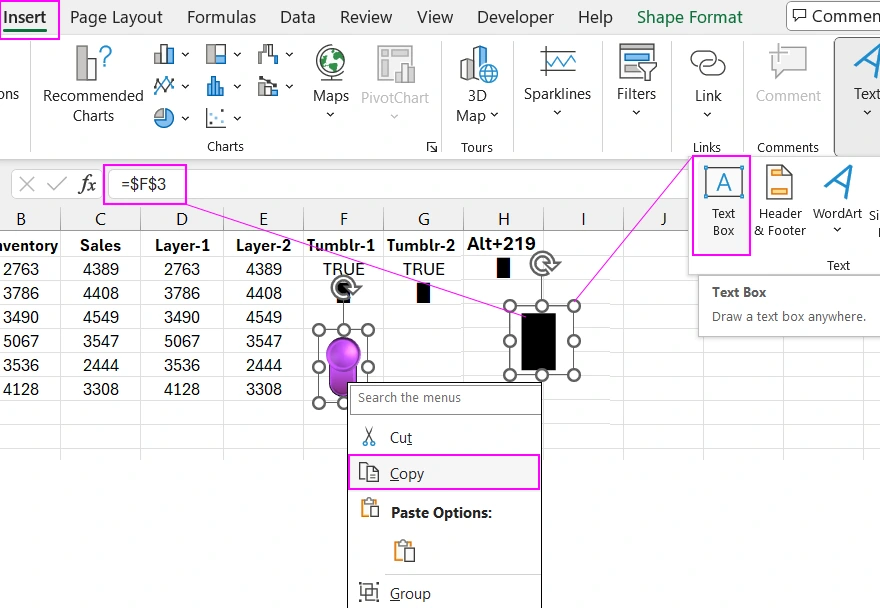Click the Comments button at top right
Viewport: 880px width, 608px height.
pyautogui.click(x=834, y=16)
